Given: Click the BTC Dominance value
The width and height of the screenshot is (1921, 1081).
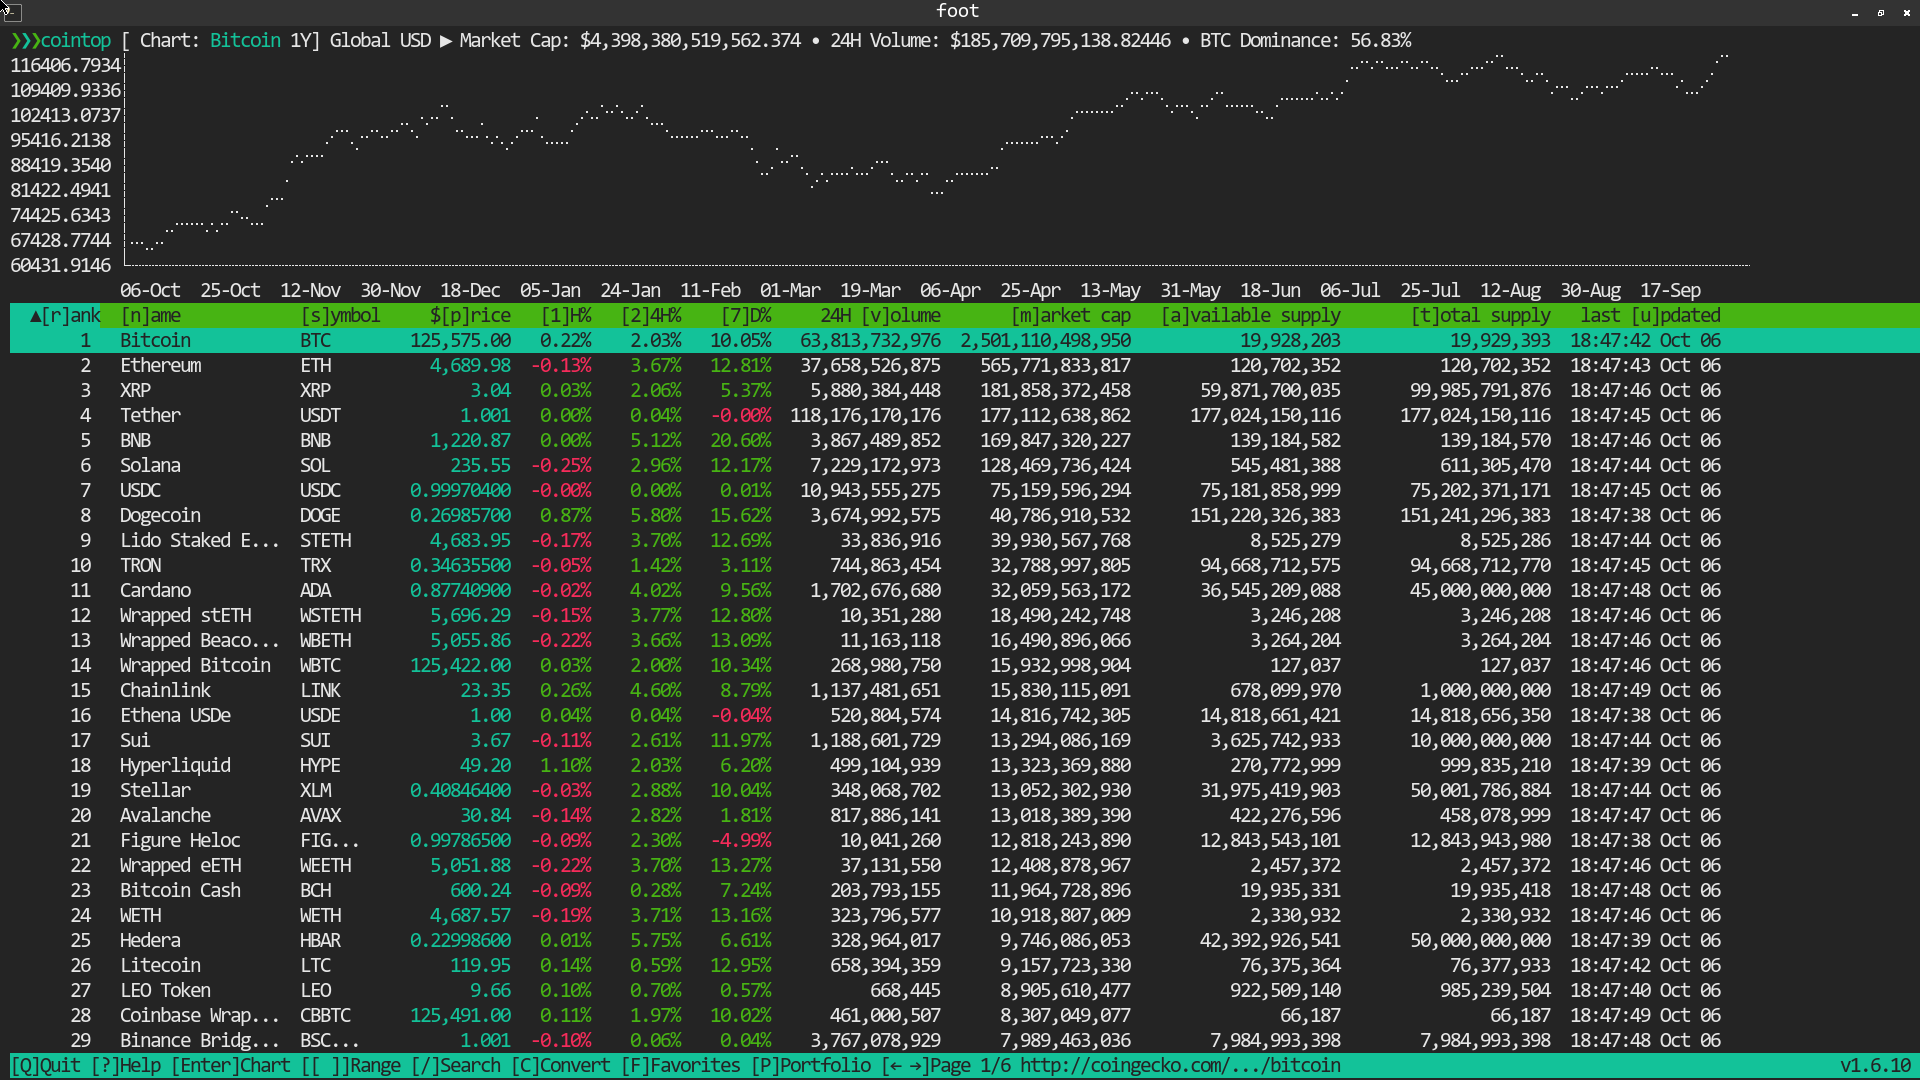Looking at the screenshot, I should coord(1380,41).
